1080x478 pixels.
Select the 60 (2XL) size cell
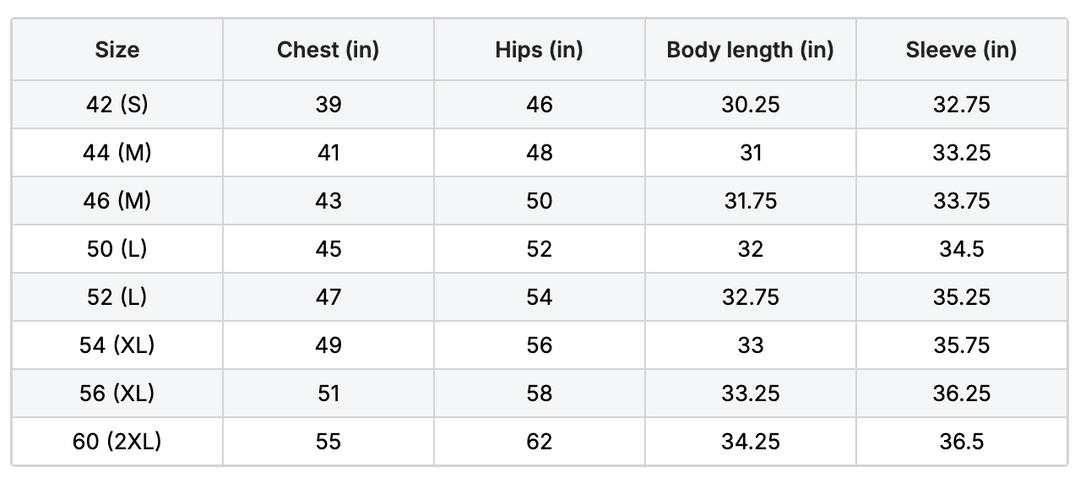(117, 441)
